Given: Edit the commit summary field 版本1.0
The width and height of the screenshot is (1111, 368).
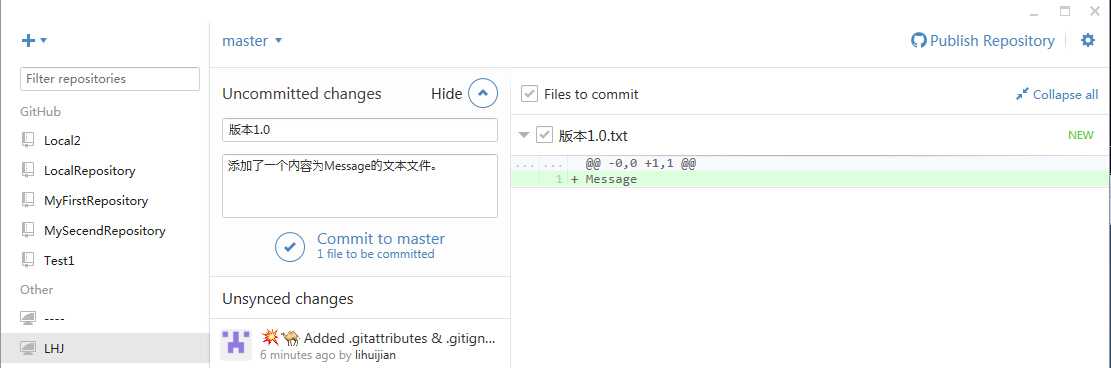Looking at the screenshot, I should (360, 130).
